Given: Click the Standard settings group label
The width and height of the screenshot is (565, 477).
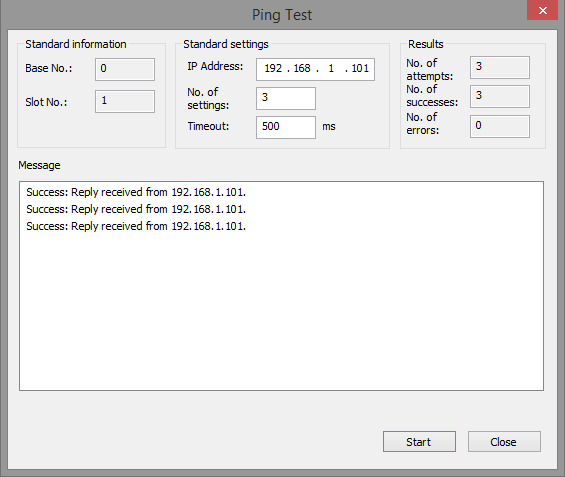Looking at the screenshot, I should [x=226, y=44].
